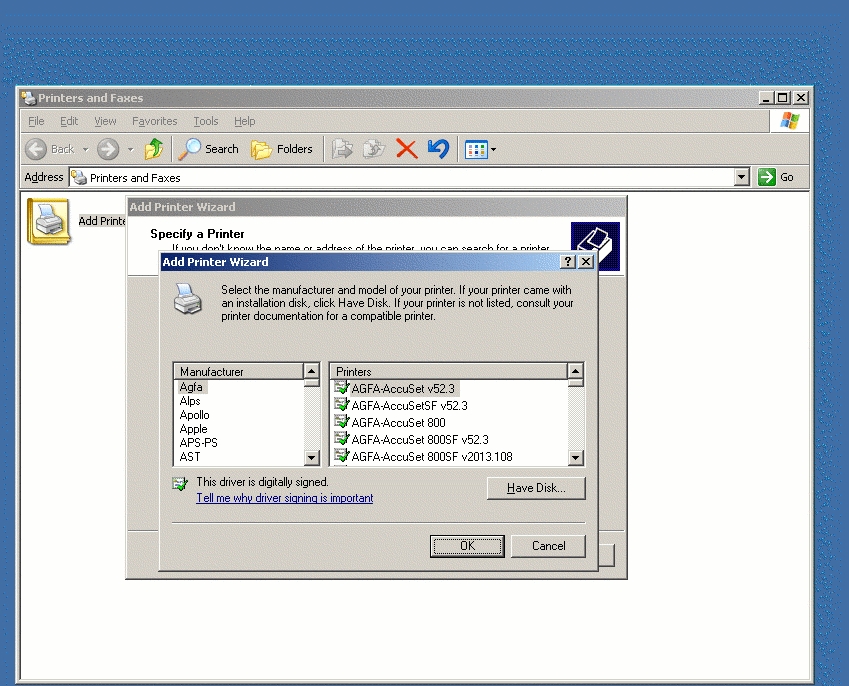This screenshot has height=686, width=849.
Task: Open the Favorites menu
Action: tap(155, 121)
